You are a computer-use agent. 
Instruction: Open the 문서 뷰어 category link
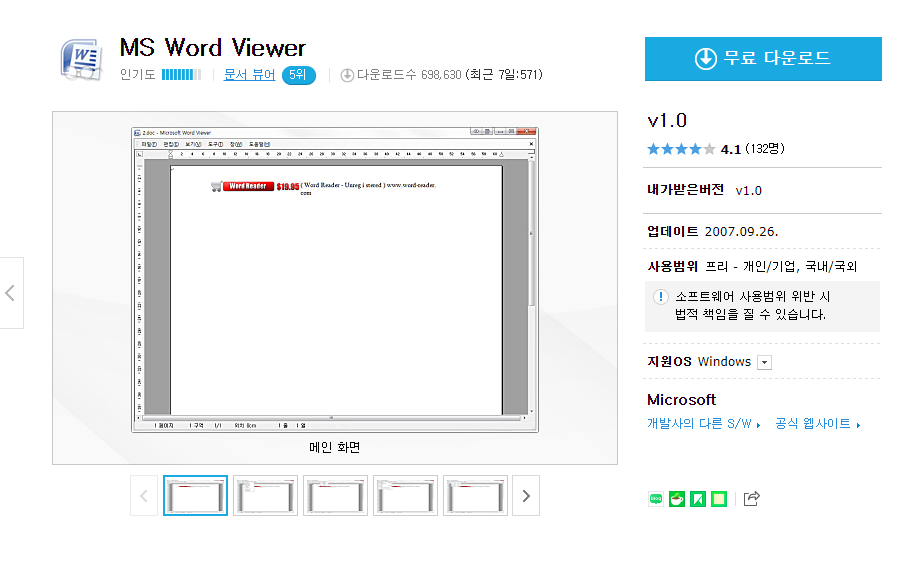click(x=249, y=75)
